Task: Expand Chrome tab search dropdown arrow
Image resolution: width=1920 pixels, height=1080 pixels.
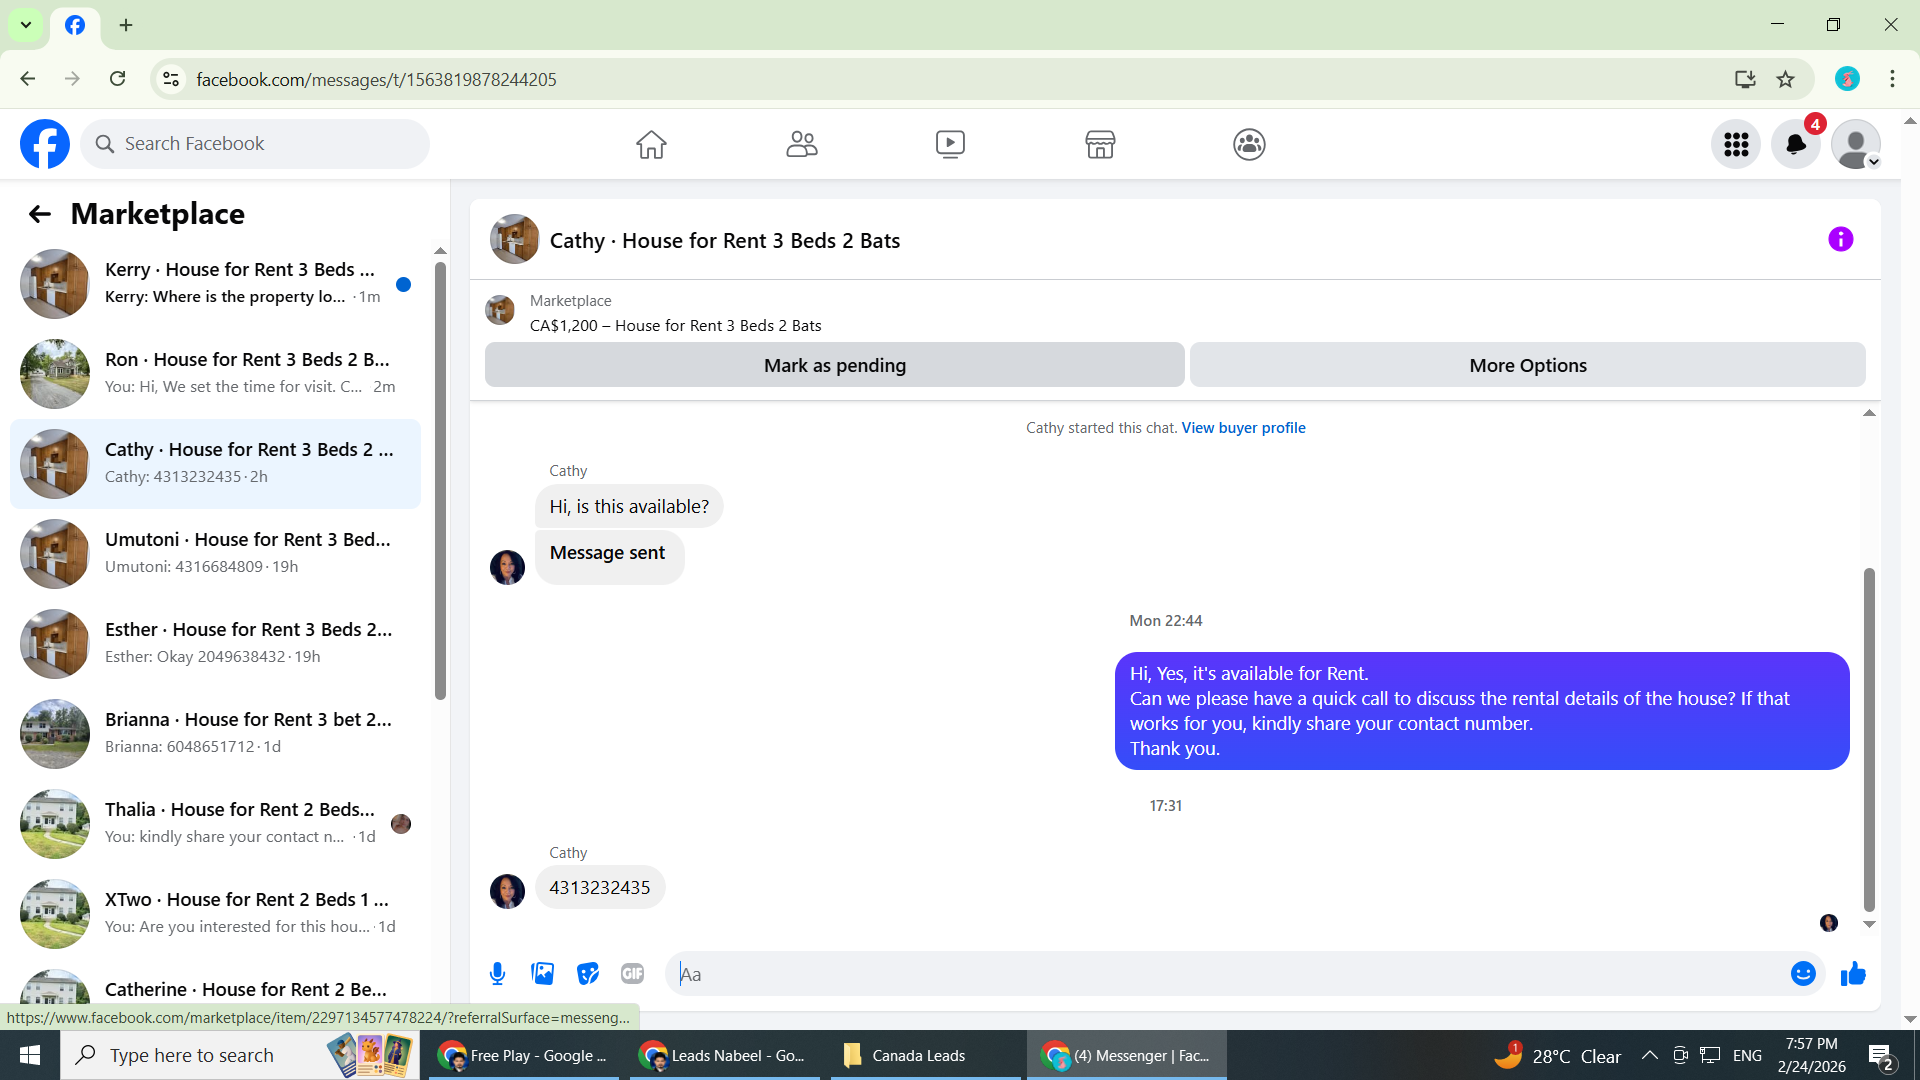Action: 26,25
